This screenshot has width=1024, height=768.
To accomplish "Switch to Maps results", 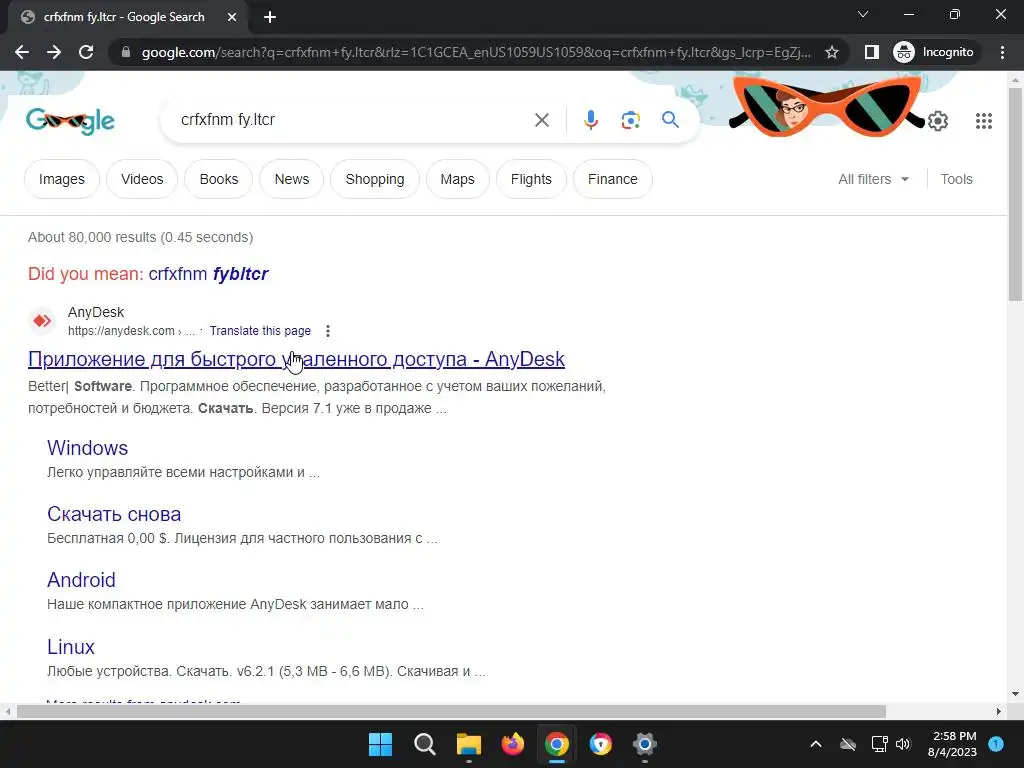I will click(457, 179).
